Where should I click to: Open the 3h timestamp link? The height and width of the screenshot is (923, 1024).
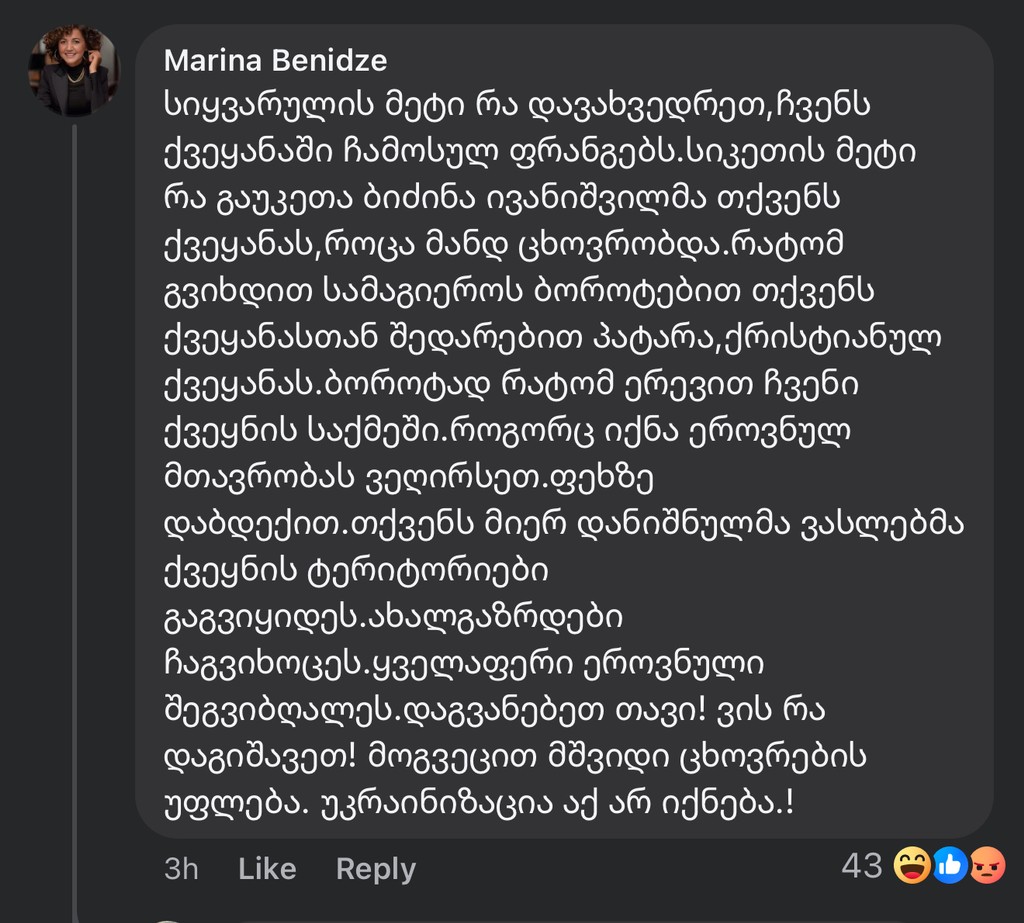[x=181, y=868]
